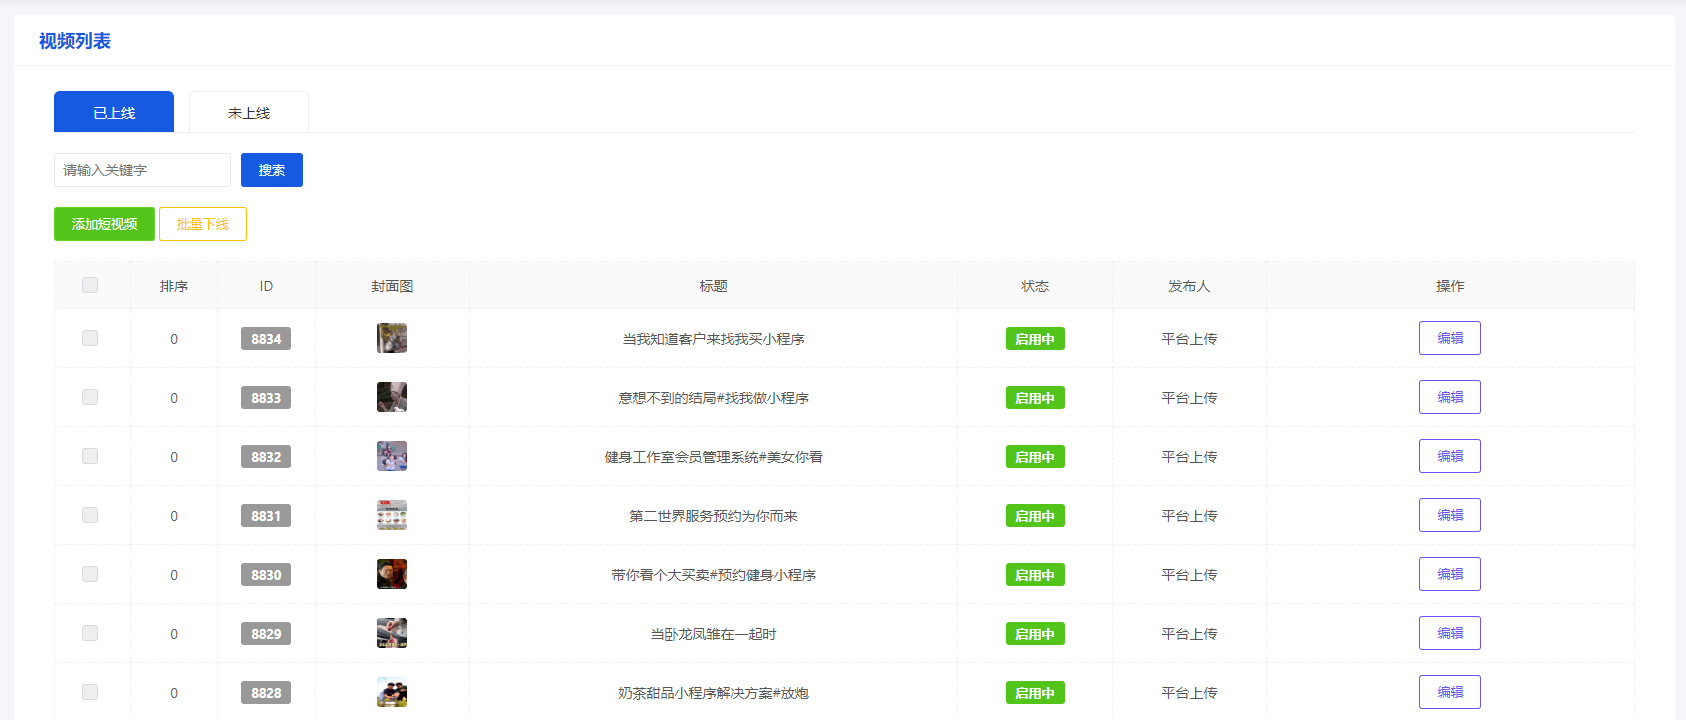Click the cover image of video 8833
1686x720 pixels.
391,397
